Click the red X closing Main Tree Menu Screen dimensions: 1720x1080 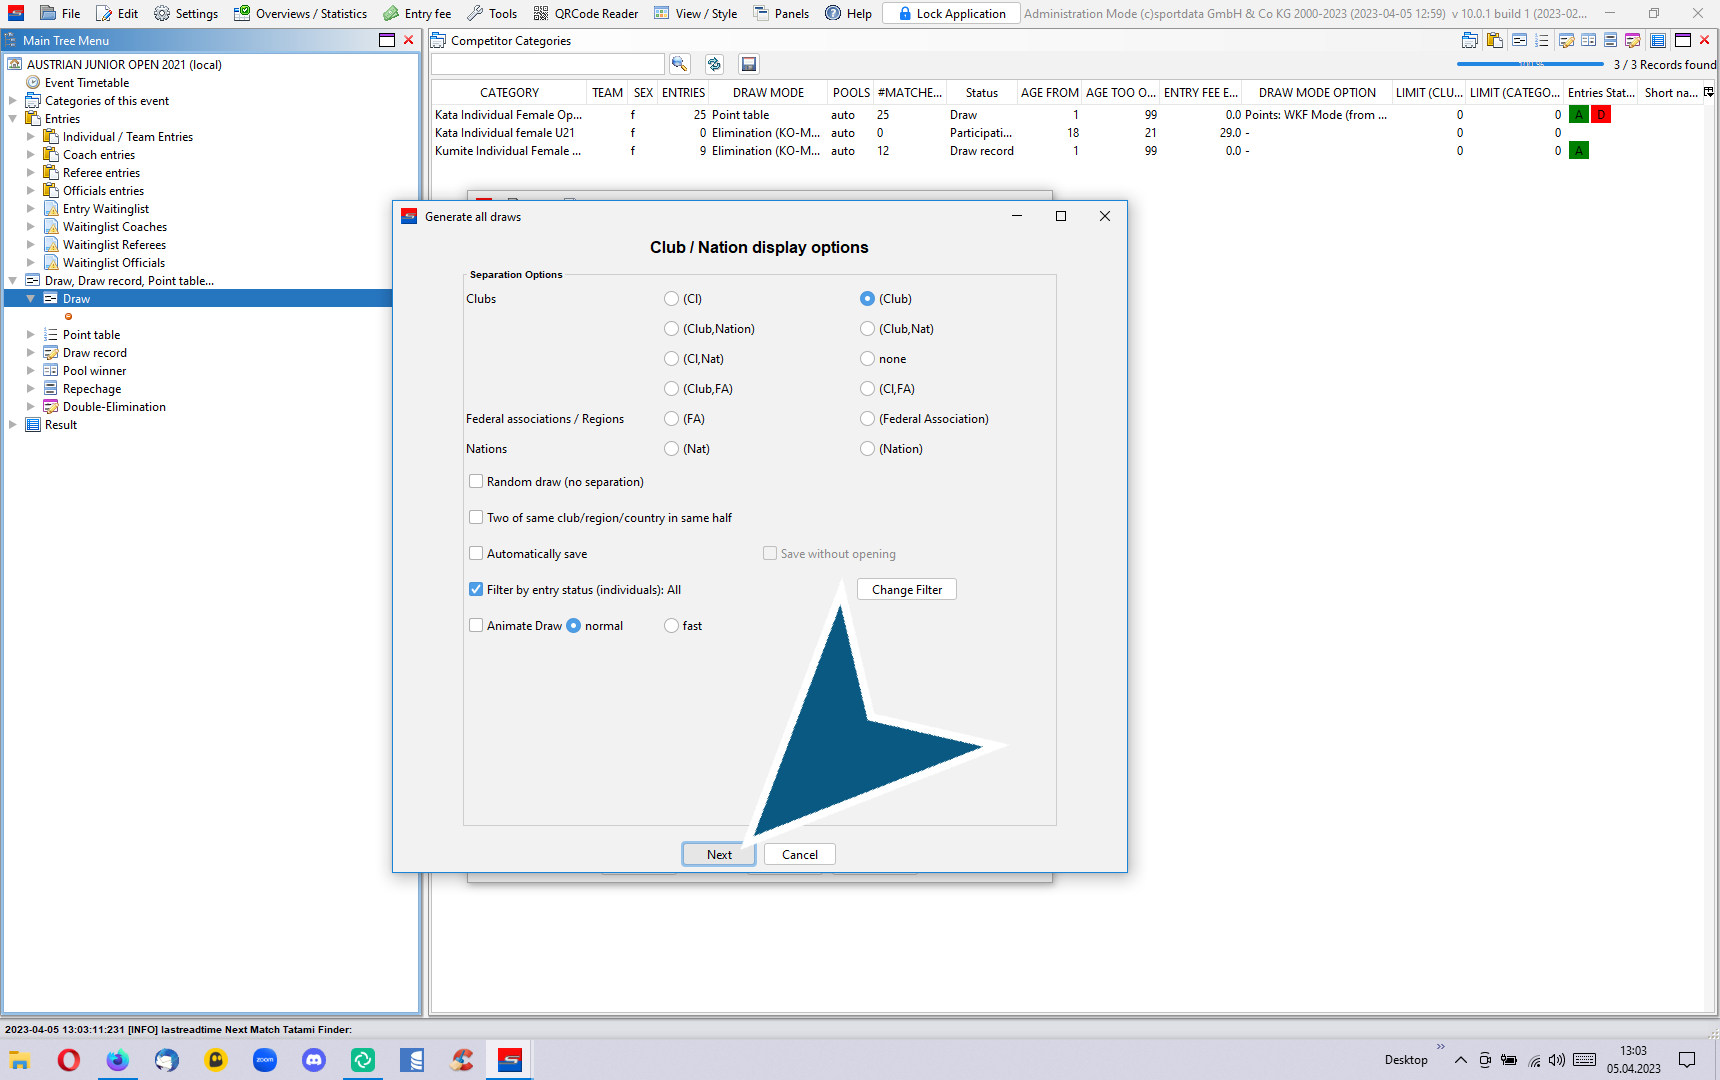408,40
